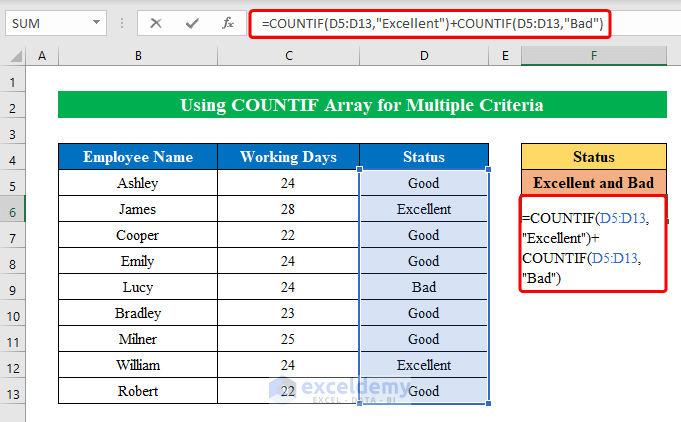Expand the Name Box dropdown arrow
Screen dimensions: 681x422
pyautogui.click(x=96, y=23)
